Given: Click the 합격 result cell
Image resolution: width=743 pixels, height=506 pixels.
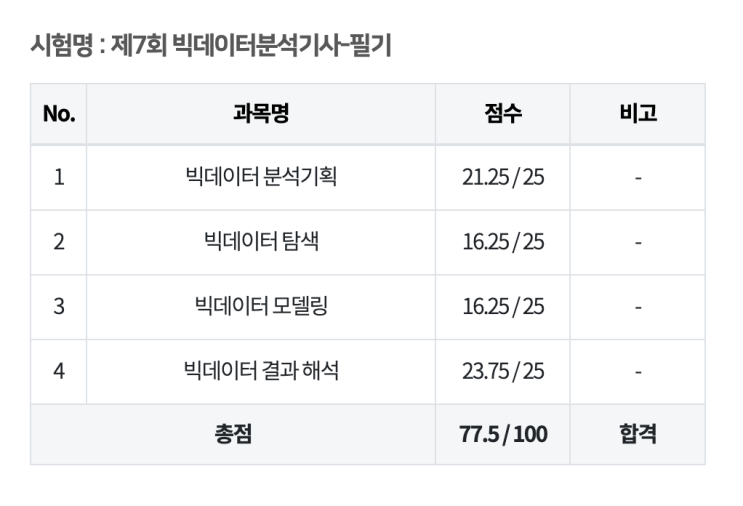Looking at the screenshot, I should point(637,435).
